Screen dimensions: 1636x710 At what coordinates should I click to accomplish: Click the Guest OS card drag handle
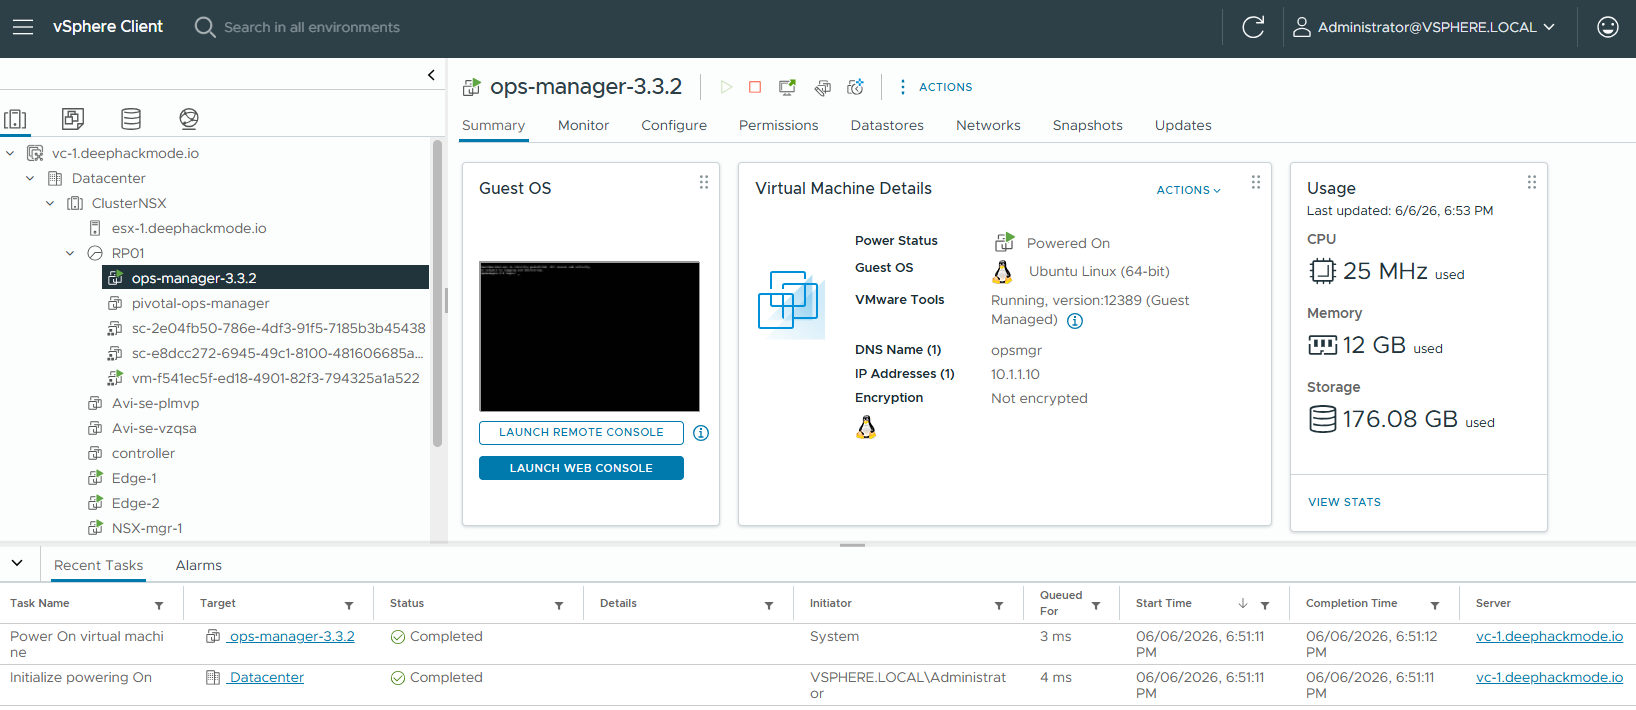point(704,182)
